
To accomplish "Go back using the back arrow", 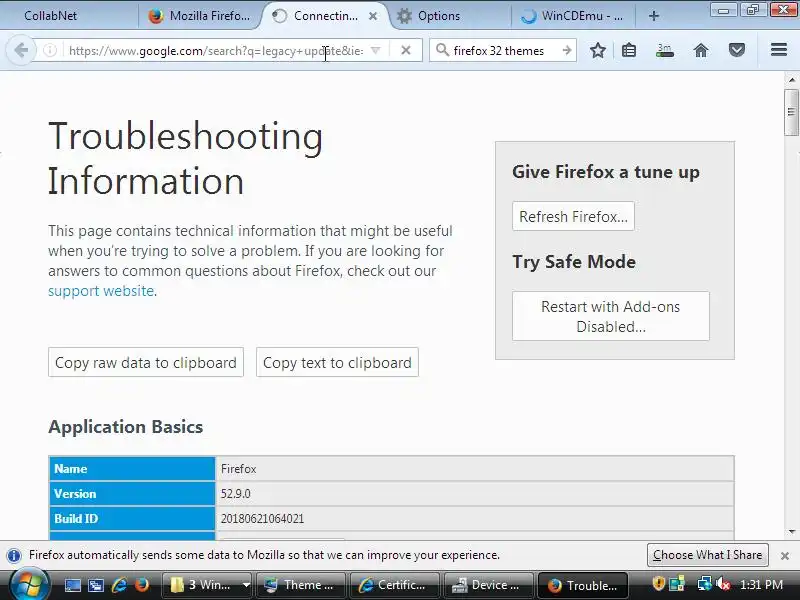I will pyautogui.click(x=21, y=50).
